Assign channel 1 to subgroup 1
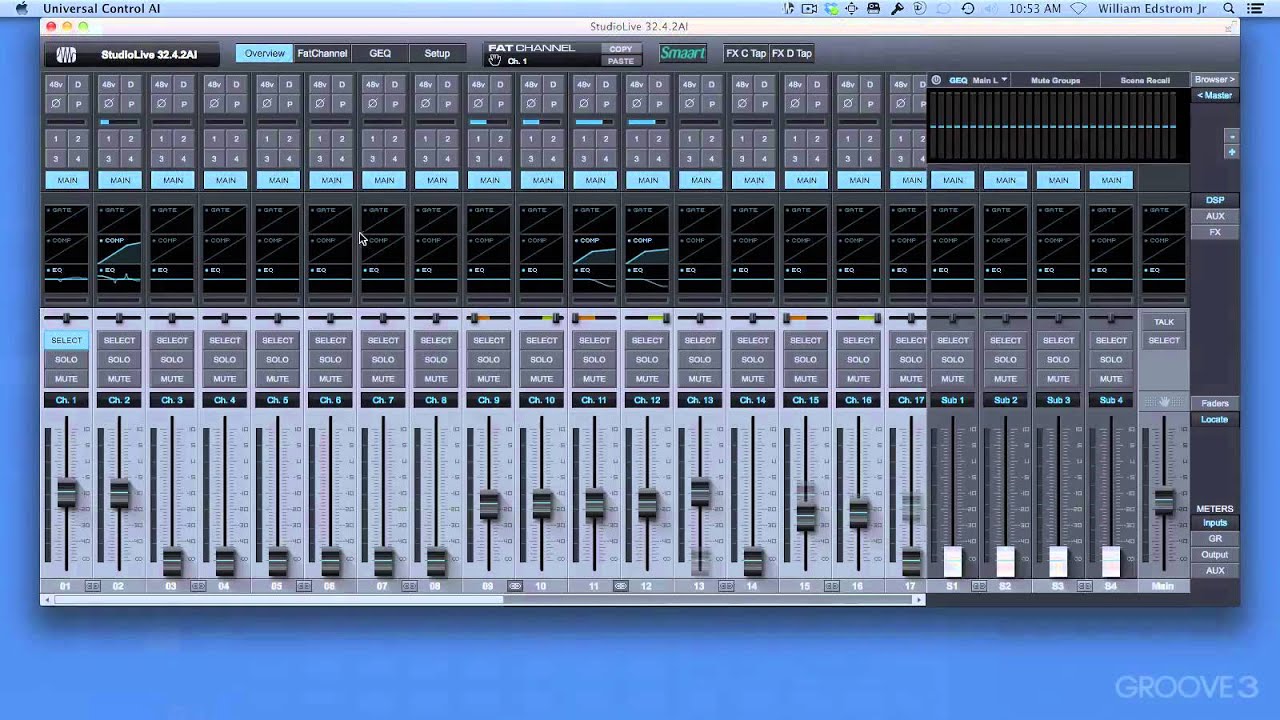This screenshot has height=720, width=1280. pos(56,139)
